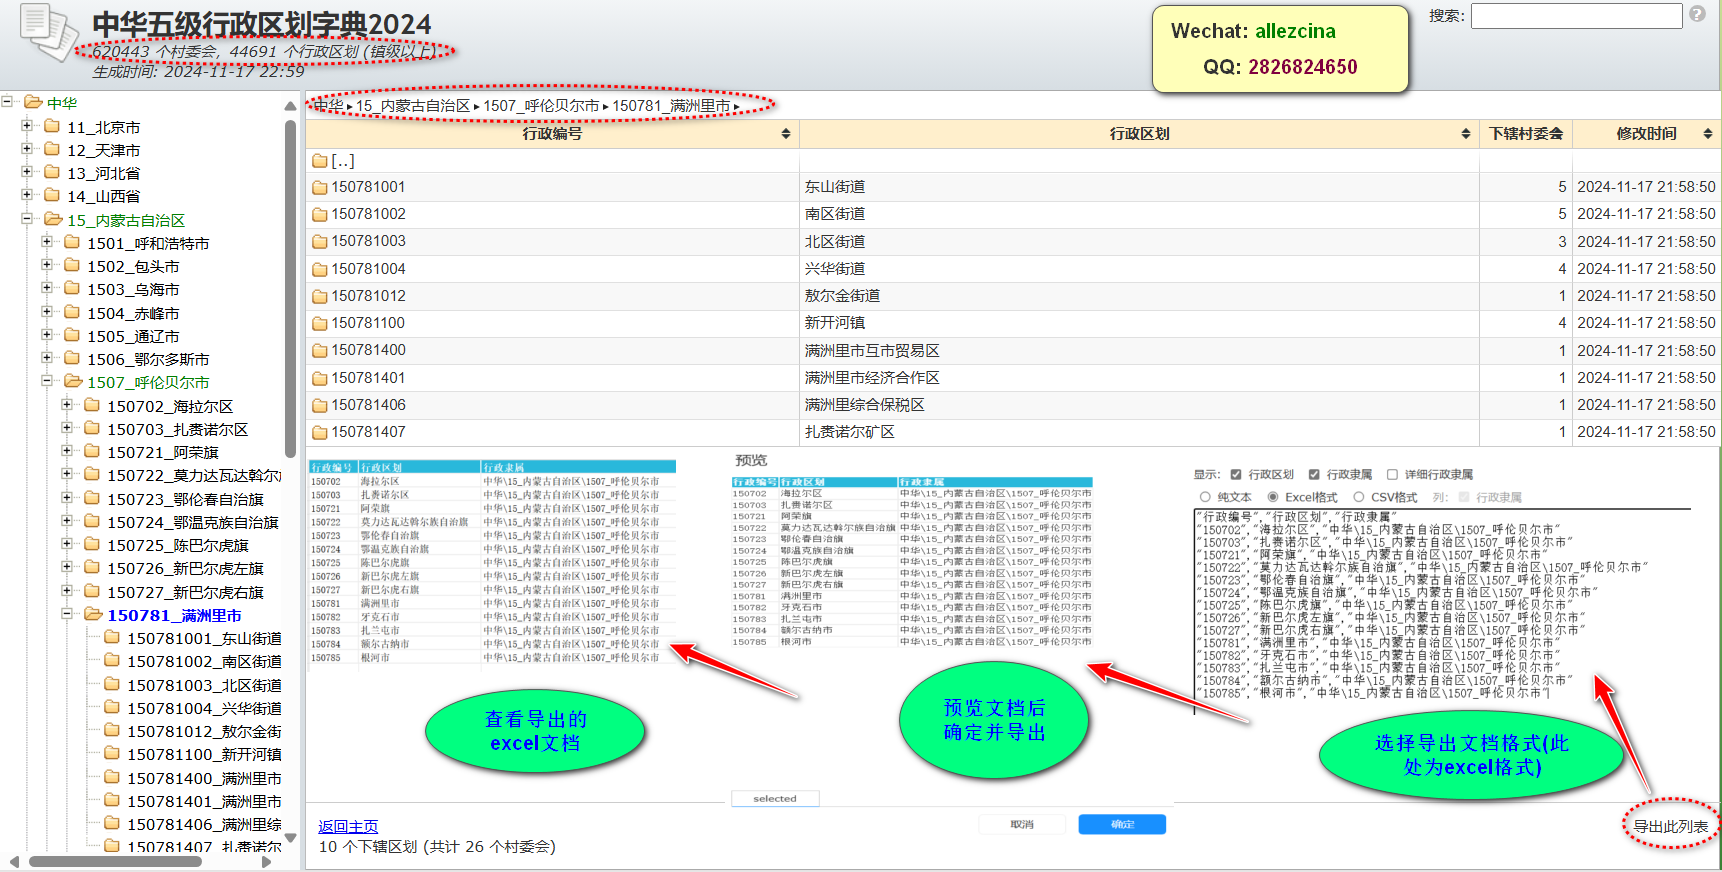Image resolution: width=1722 pixels, height=872 pixels.
Task: Click the 搜索 search input field
Action: 1576,16
